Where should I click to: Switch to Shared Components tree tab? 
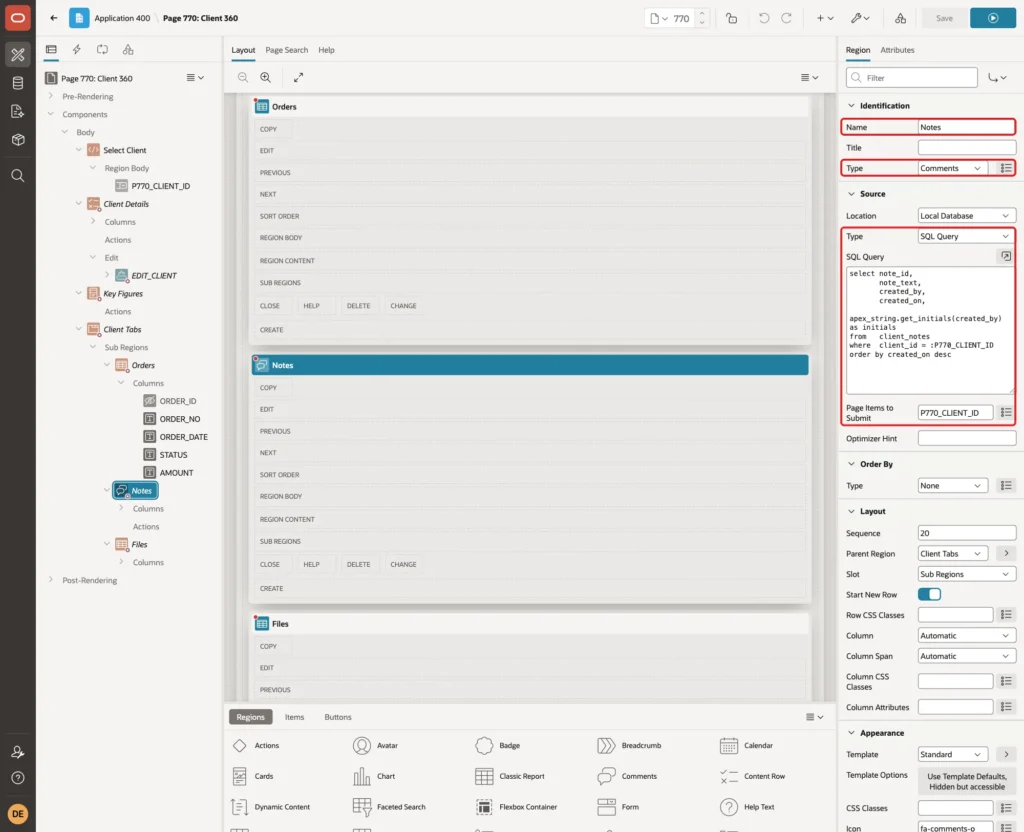pos(128,50)
